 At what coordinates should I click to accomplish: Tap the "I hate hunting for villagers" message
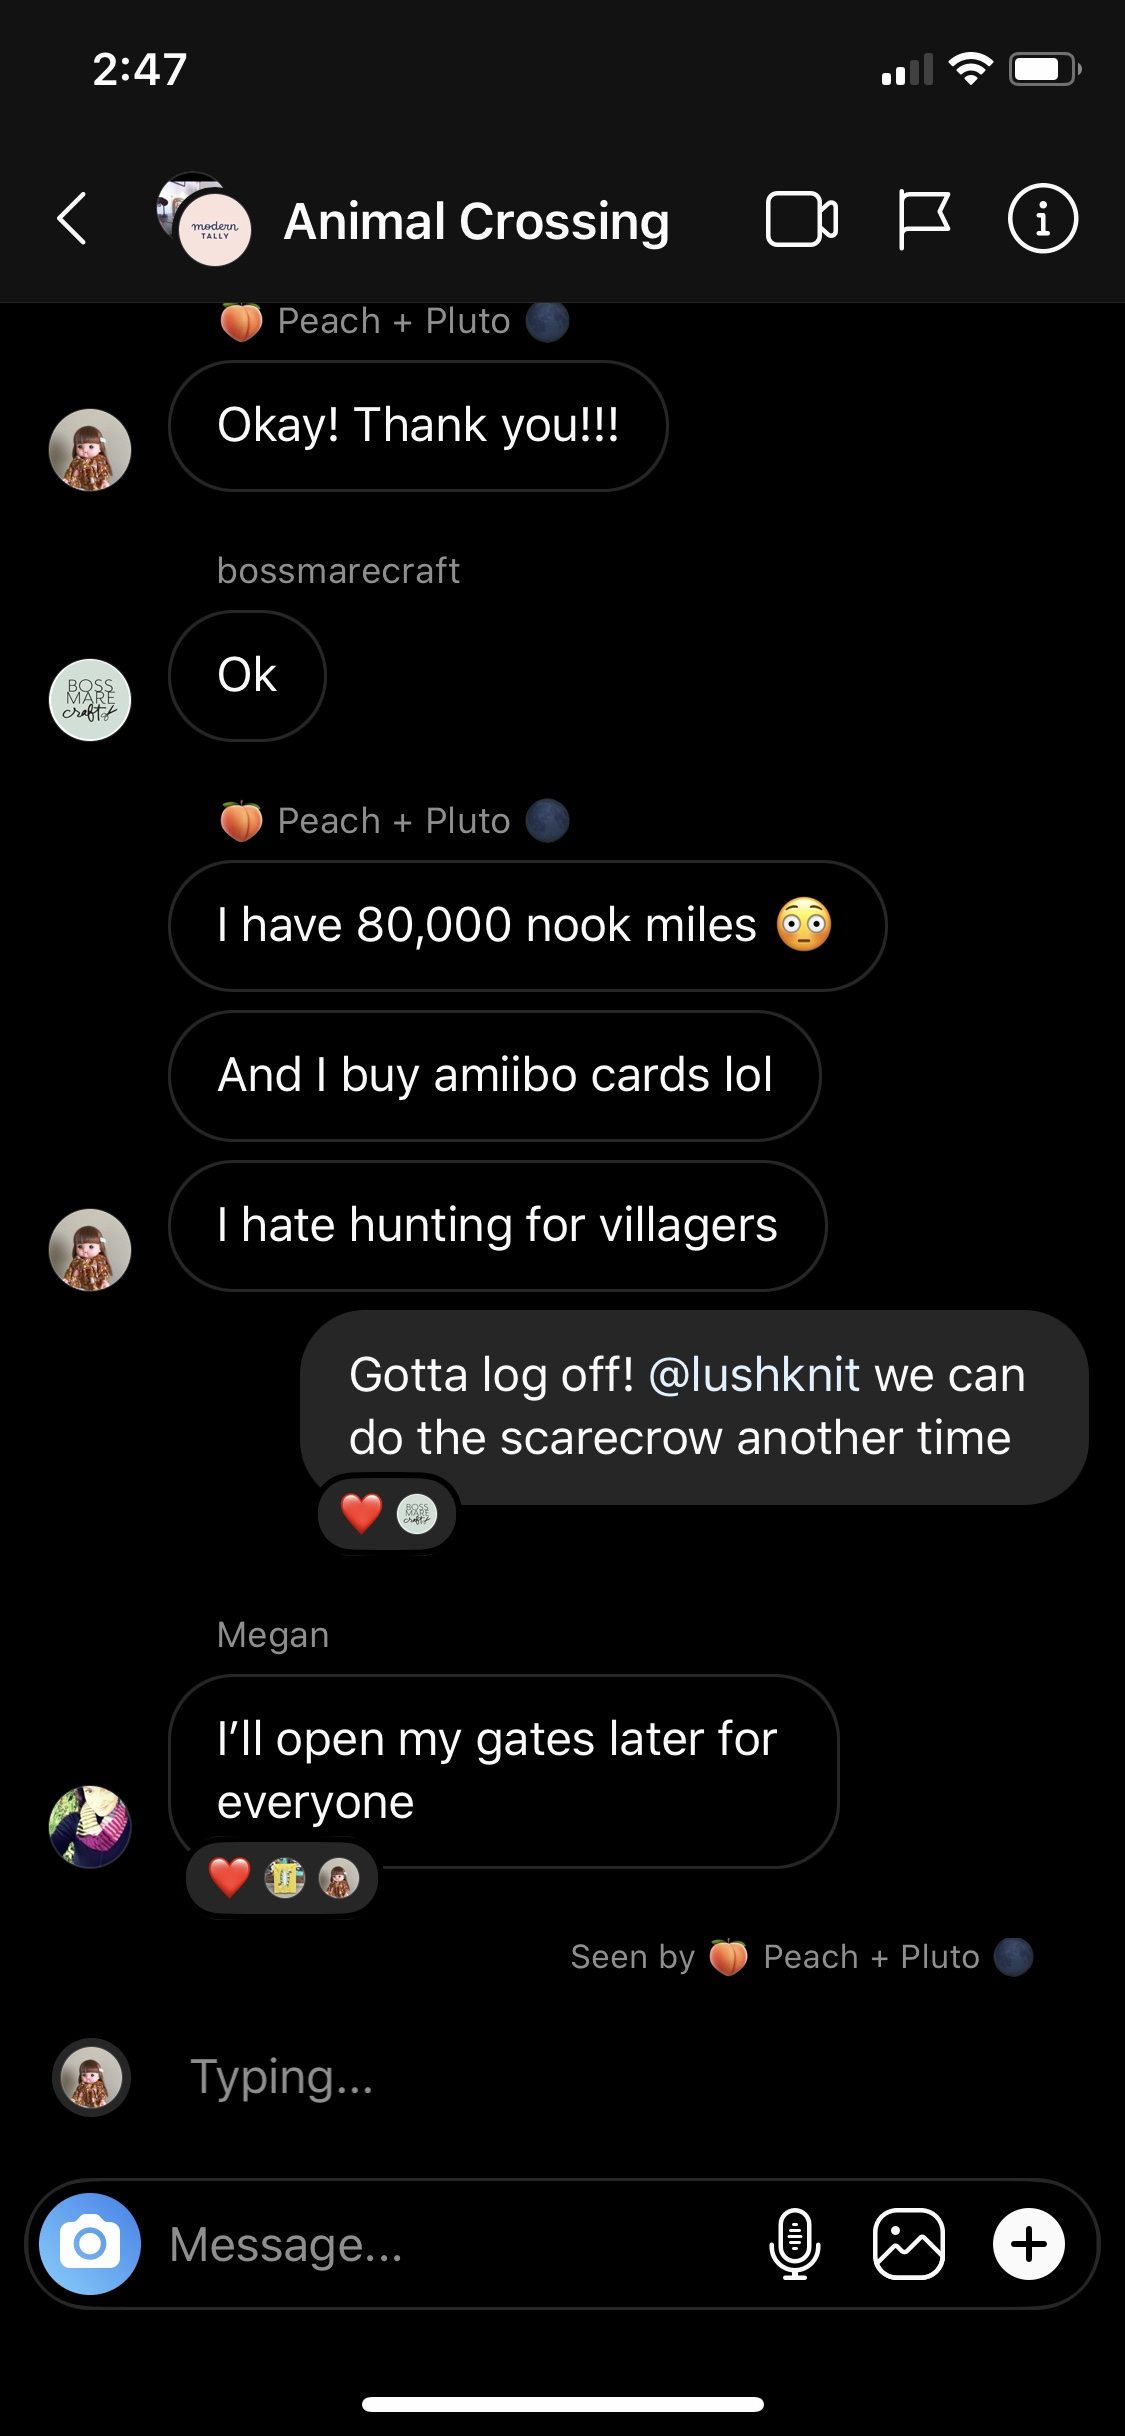(497, 1225)
